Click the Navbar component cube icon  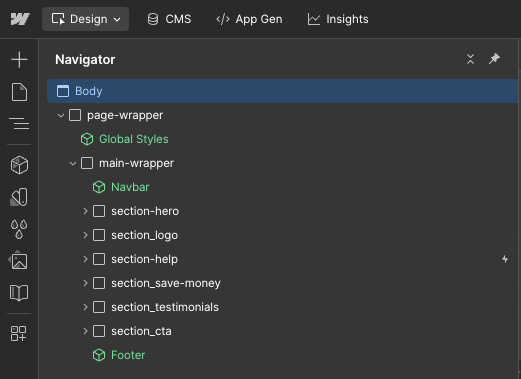click(x=99, y=187)
